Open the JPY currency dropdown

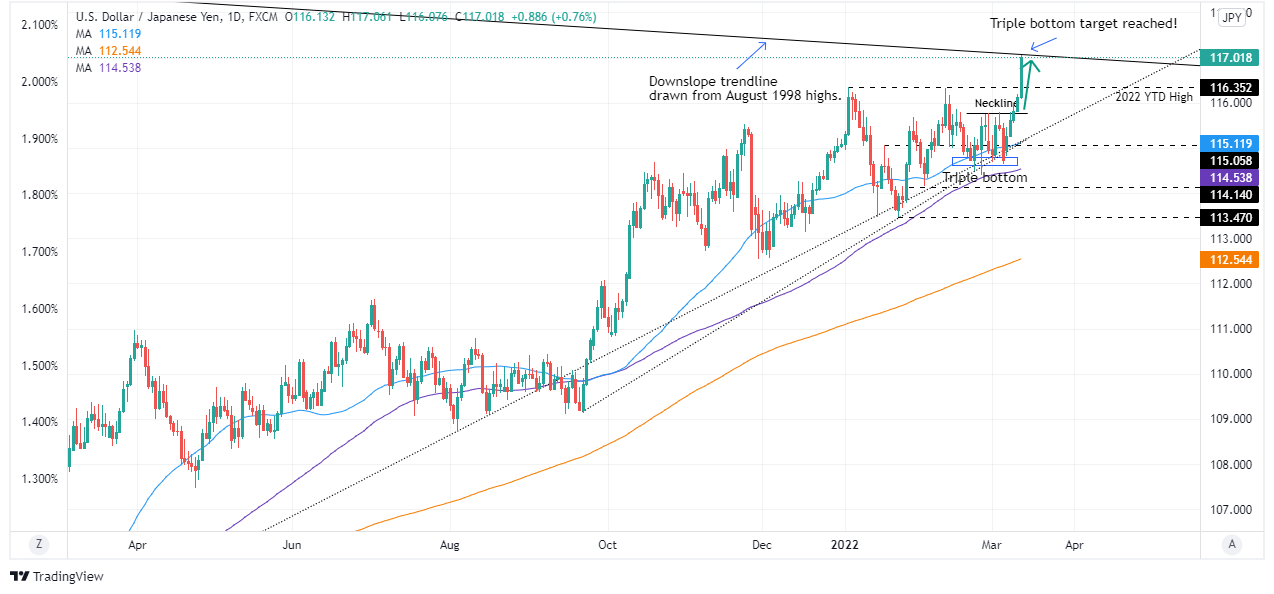coord(1234,17)
